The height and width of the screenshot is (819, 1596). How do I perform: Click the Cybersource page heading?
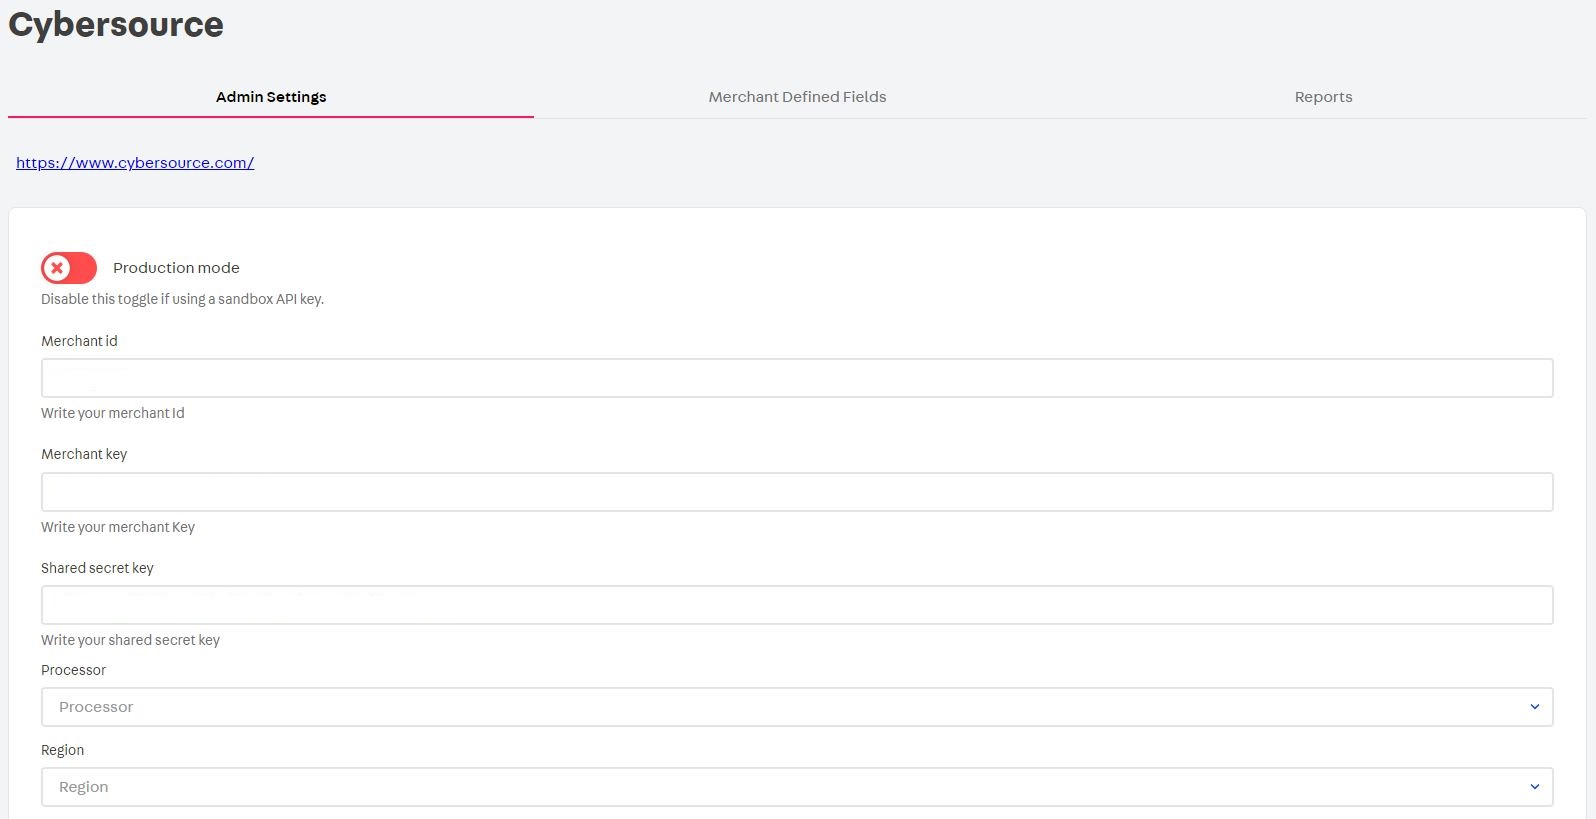coord(116,24)
